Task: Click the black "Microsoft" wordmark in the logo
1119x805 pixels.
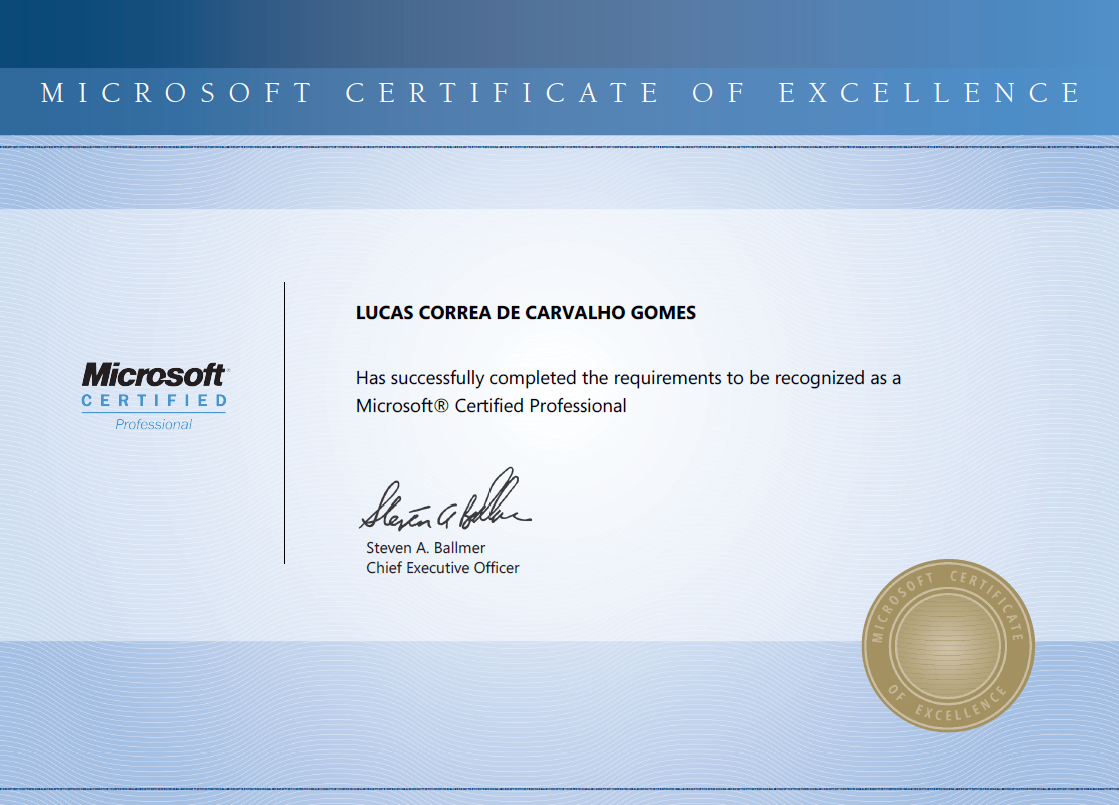Action: [155, 375]
